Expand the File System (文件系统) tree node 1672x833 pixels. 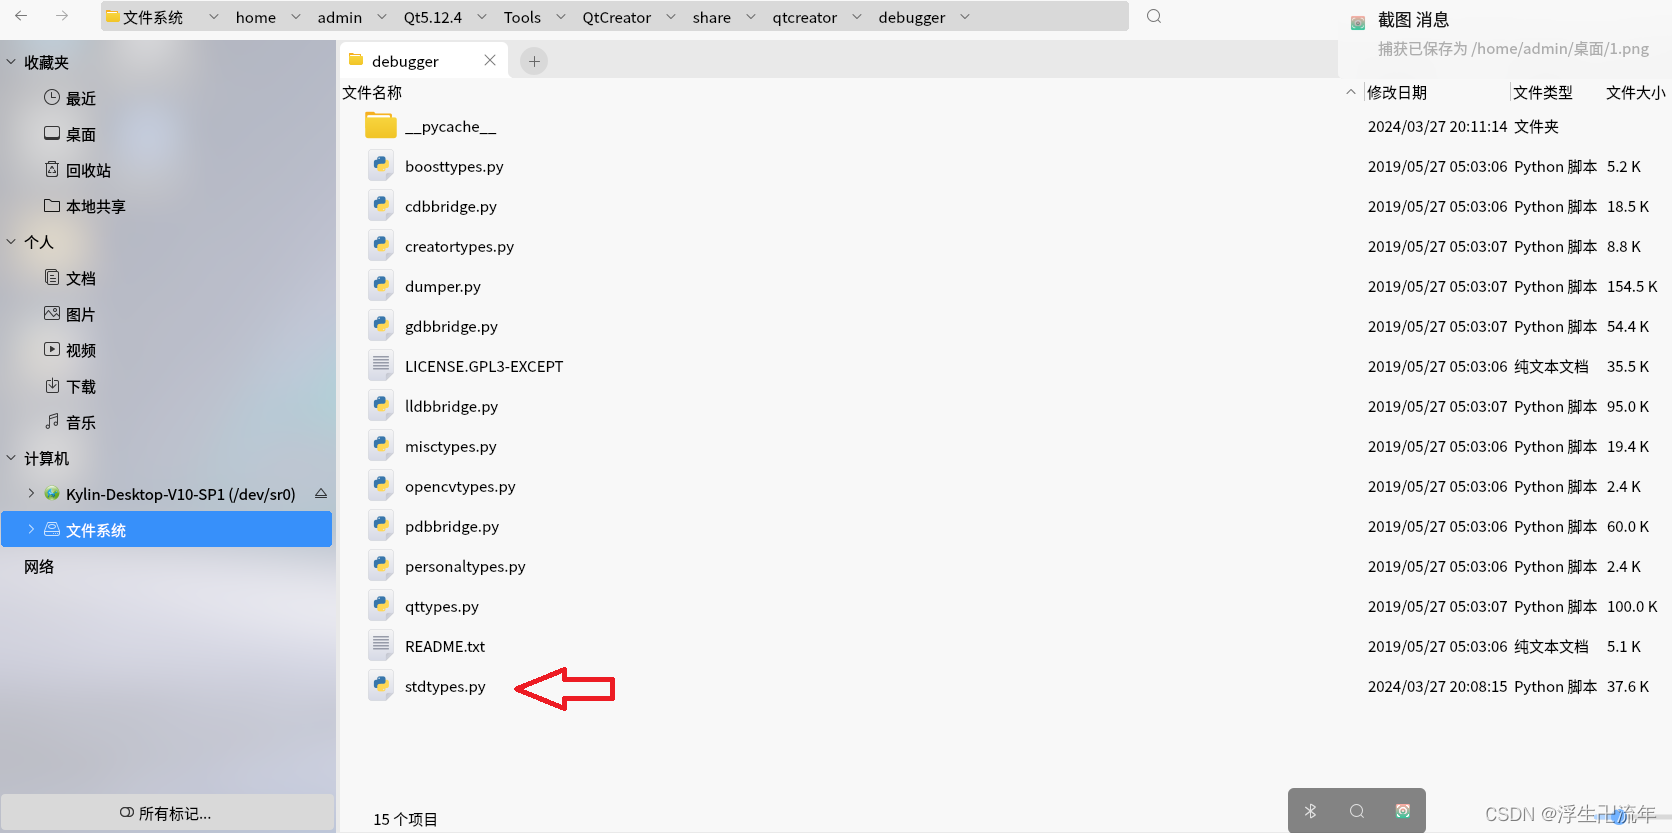[x=31, y=529]
